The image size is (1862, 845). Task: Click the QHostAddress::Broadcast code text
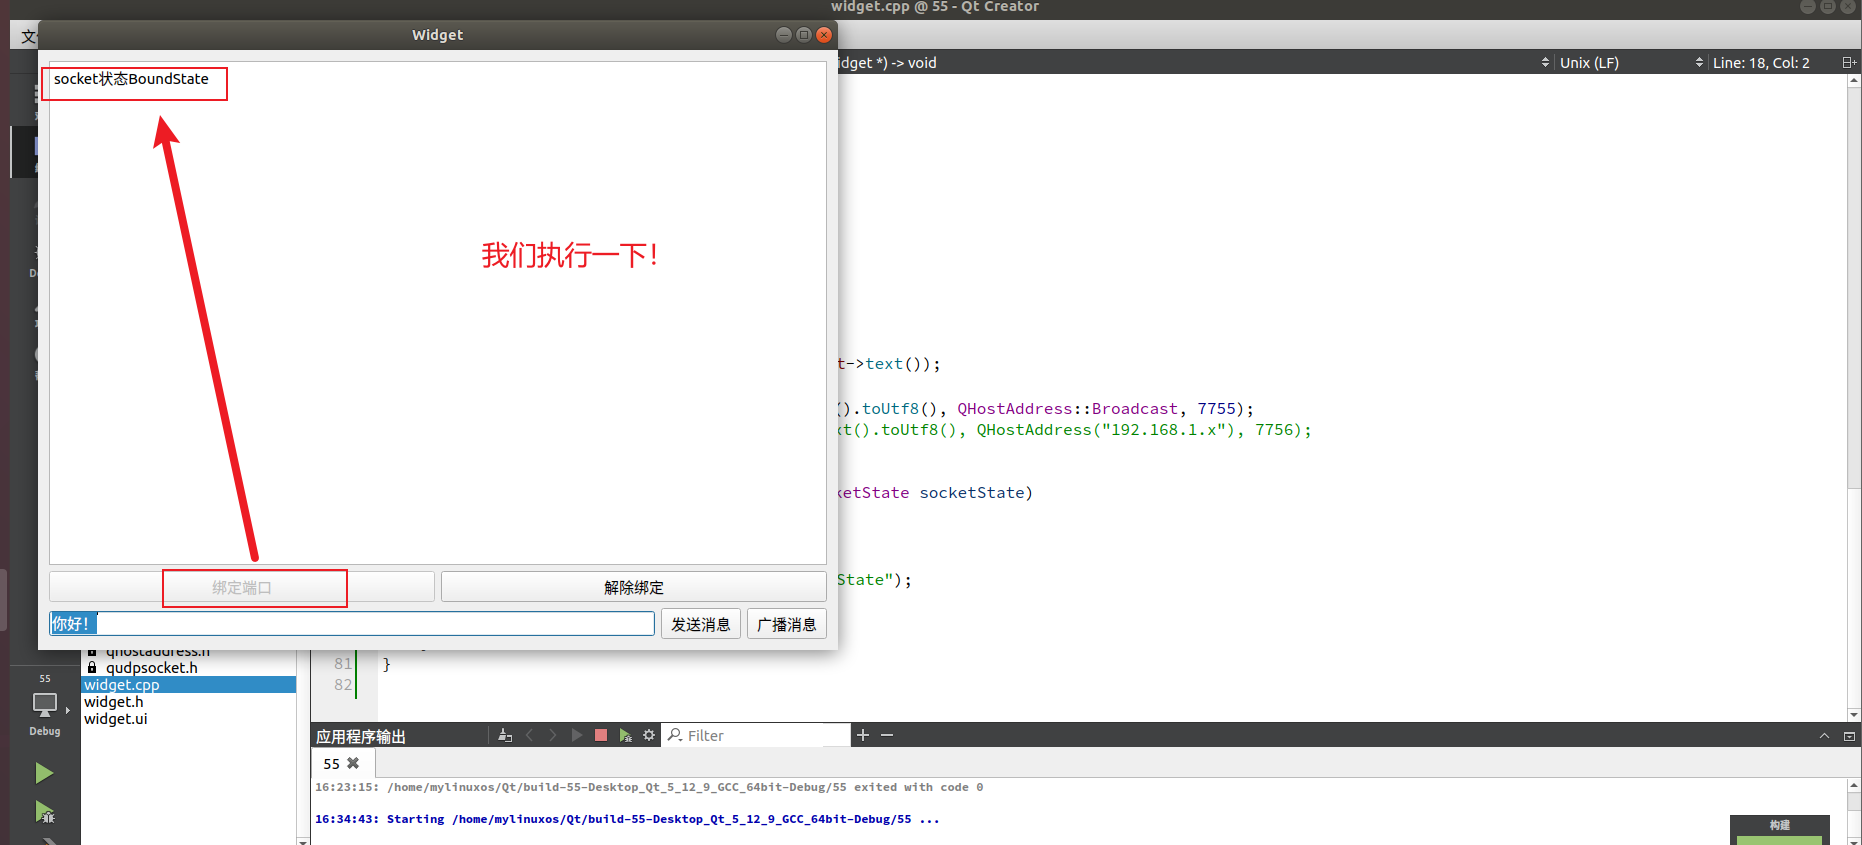(1067, 409)
